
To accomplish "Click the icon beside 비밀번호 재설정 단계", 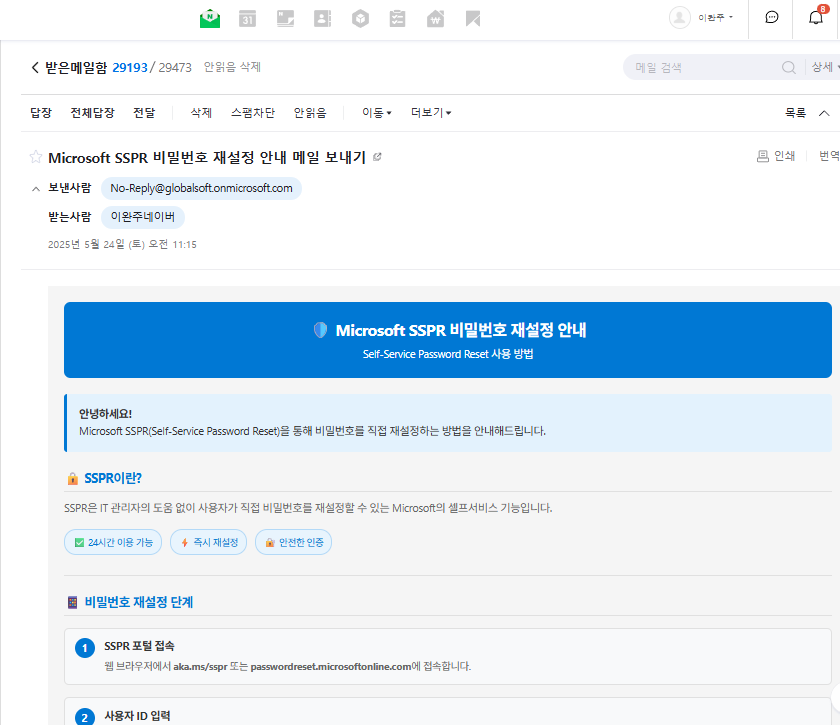I will [72, 602].
